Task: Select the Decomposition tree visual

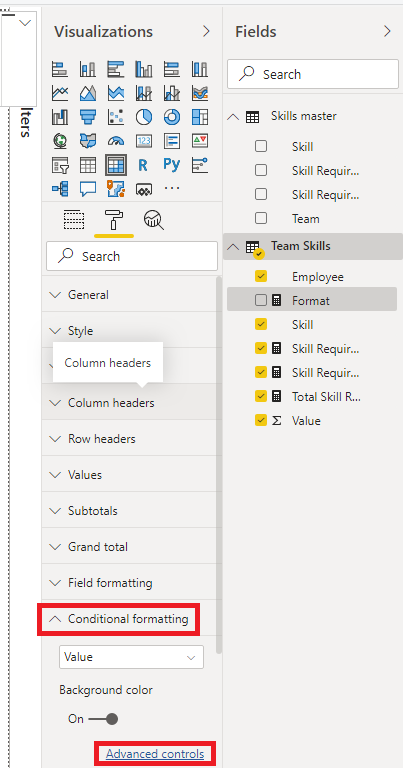Action: tap(60, 189)
